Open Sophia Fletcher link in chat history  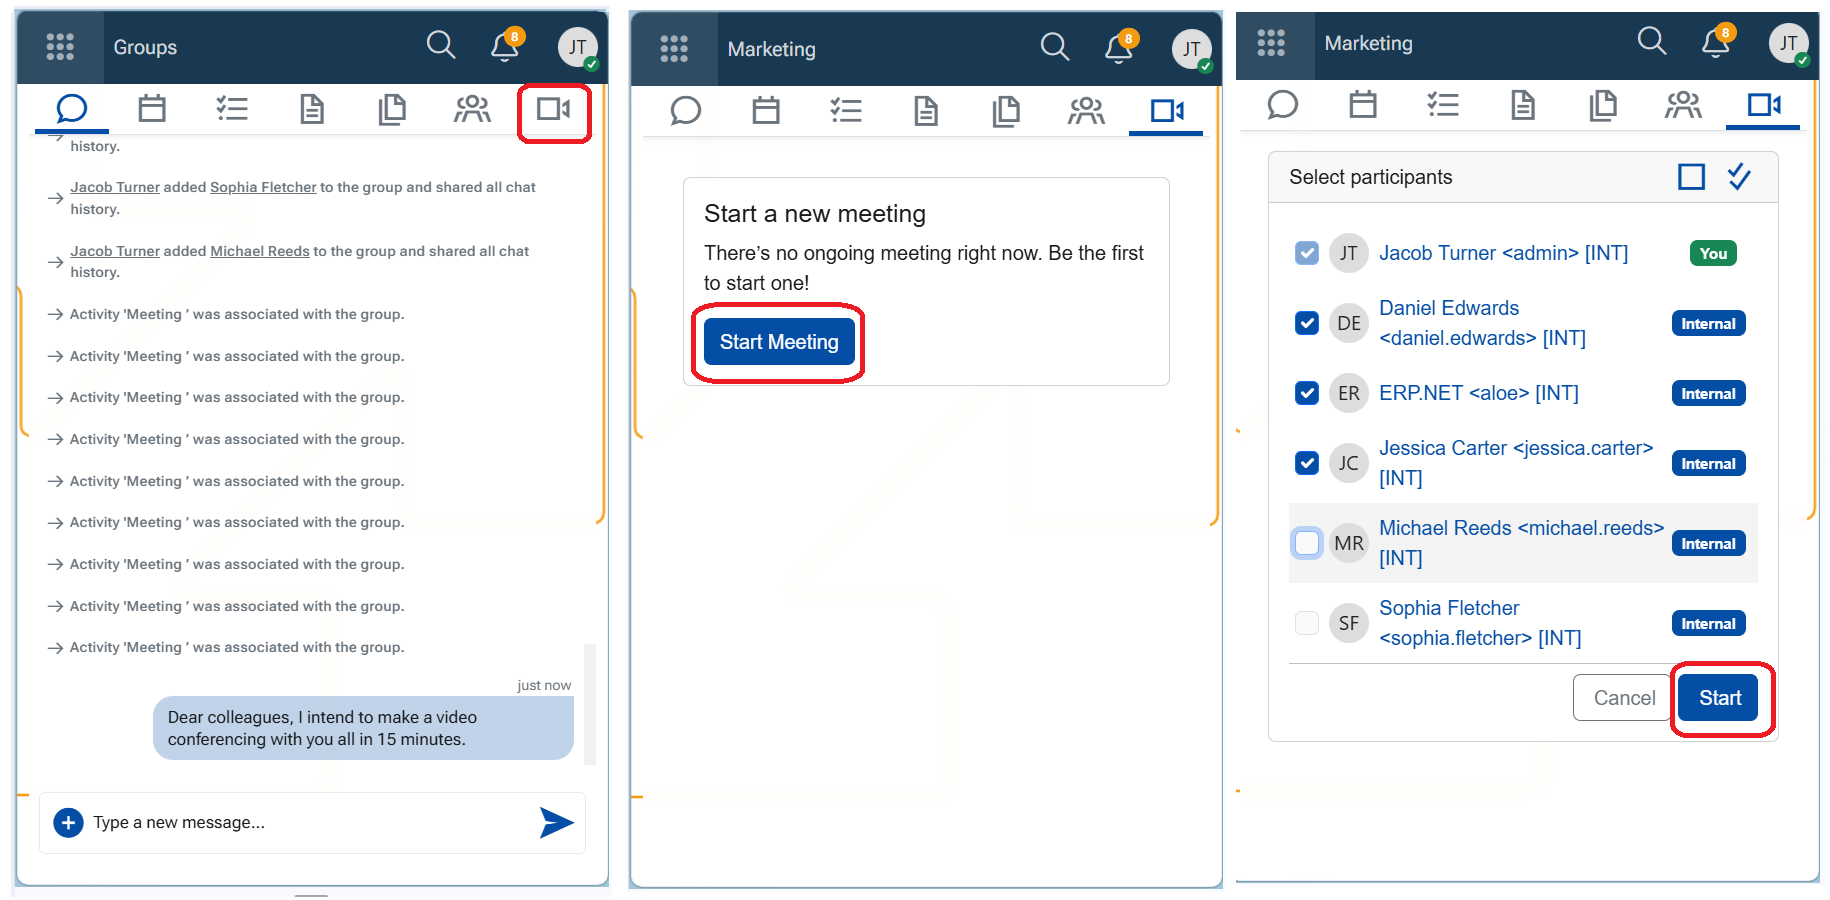263,187
